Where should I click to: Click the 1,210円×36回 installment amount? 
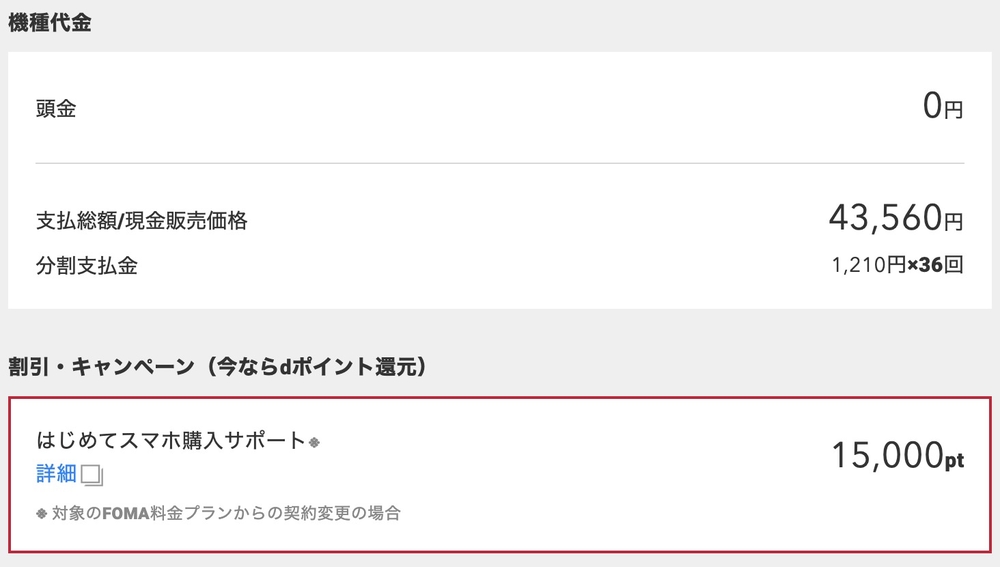(x=896, y=266)
